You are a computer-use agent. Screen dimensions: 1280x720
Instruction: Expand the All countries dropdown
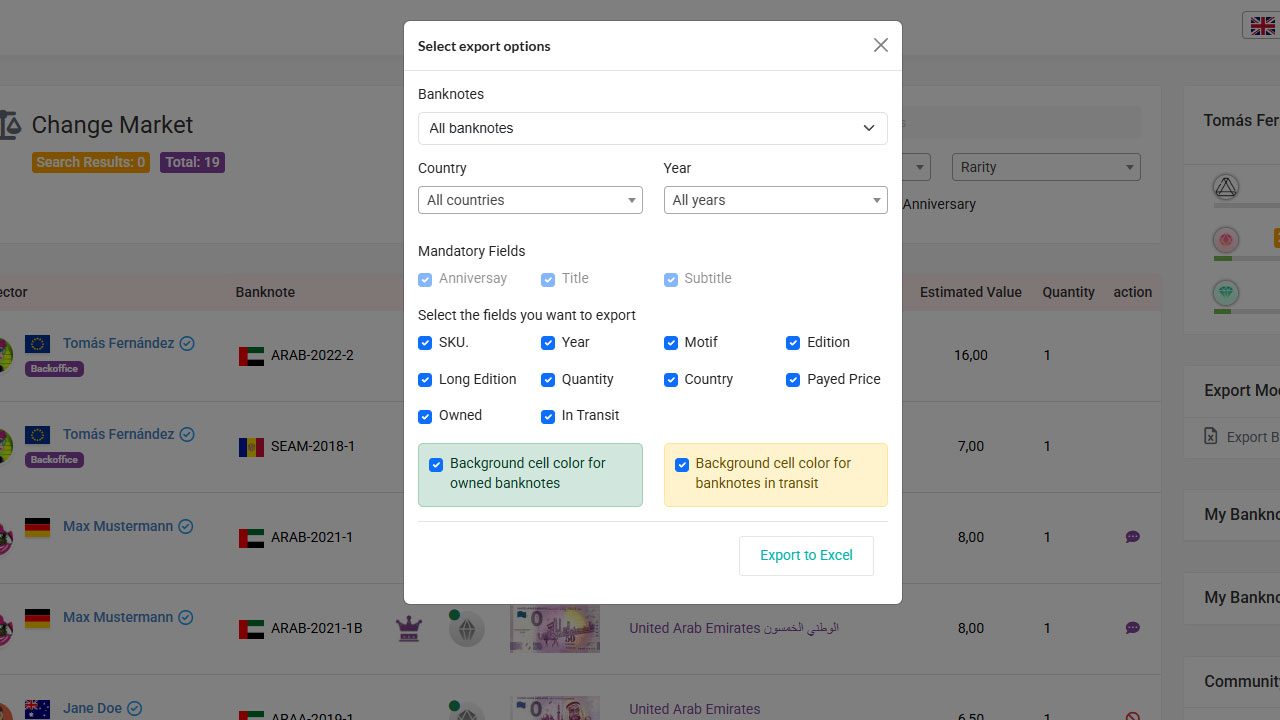click(x=530, y=200)
